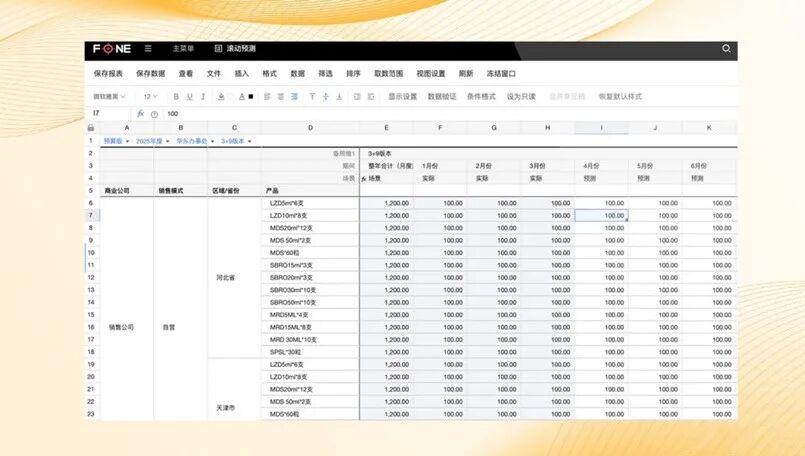
Task: Expand the 3+9版本 version dropdown
Action: tap(236, 141)
